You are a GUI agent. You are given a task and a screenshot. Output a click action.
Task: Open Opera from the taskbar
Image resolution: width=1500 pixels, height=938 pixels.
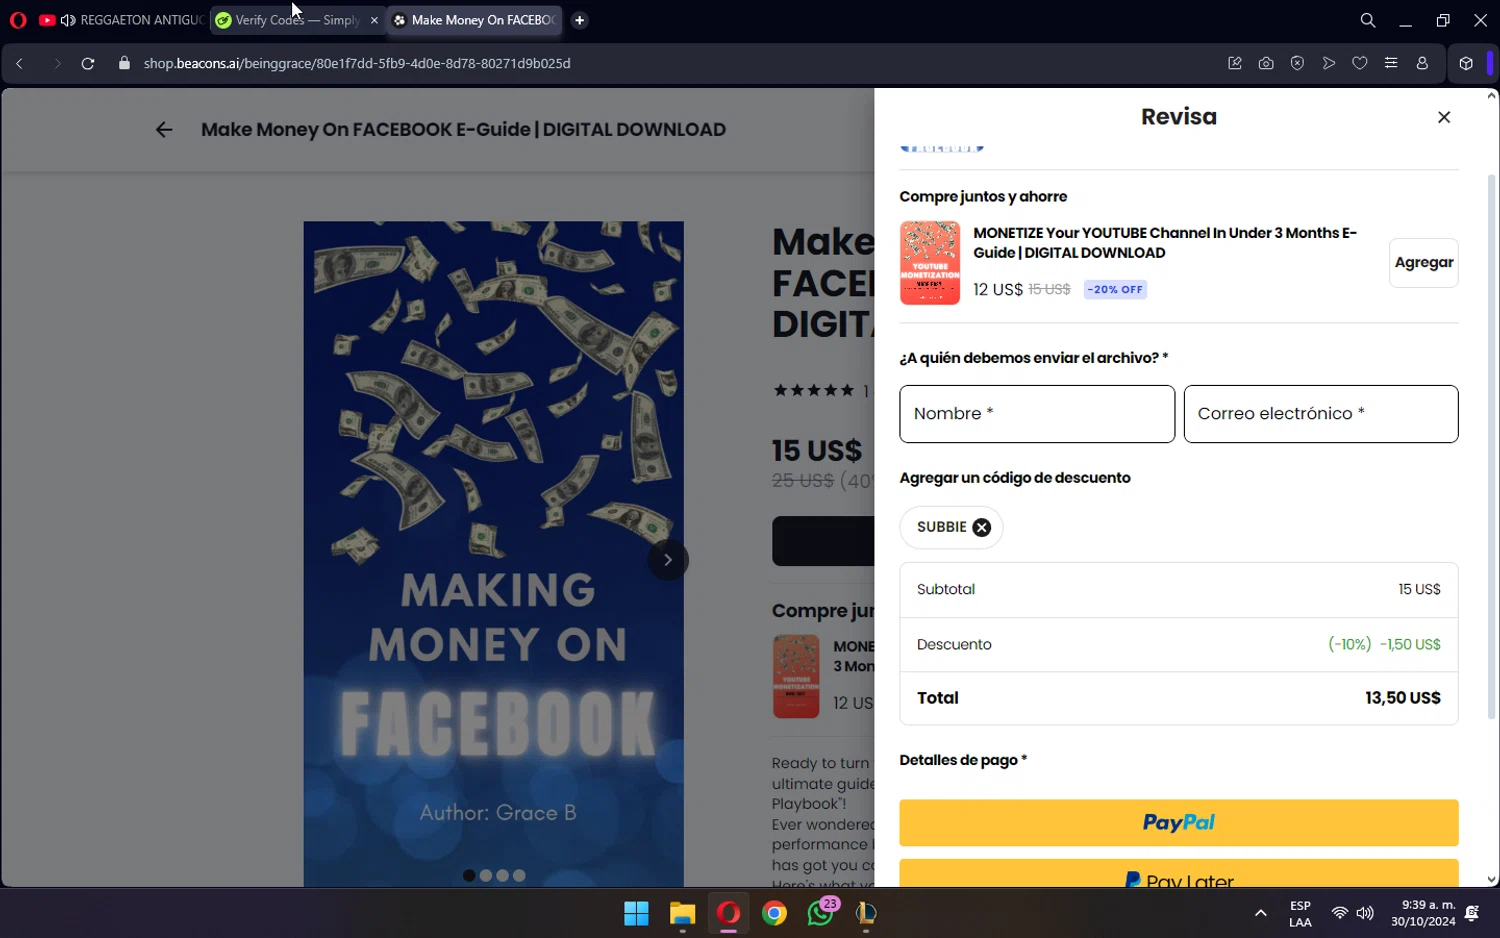[x=728, y=913]
